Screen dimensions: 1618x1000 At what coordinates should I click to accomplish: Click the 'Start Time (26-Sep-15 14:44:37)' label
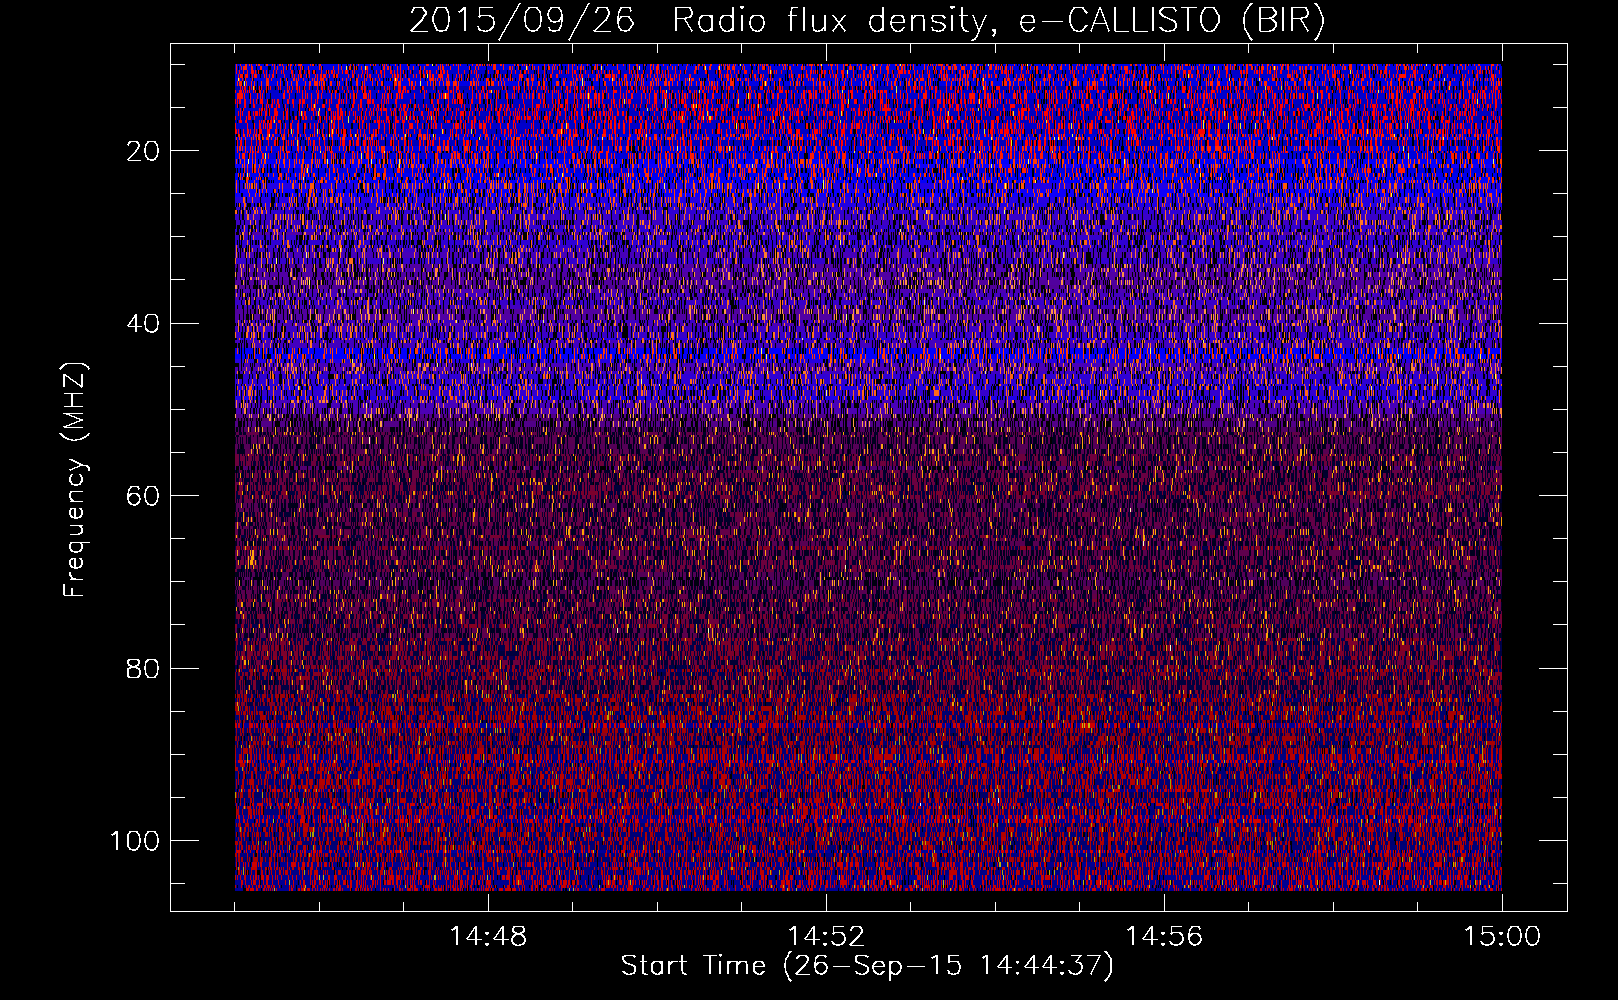867,966
